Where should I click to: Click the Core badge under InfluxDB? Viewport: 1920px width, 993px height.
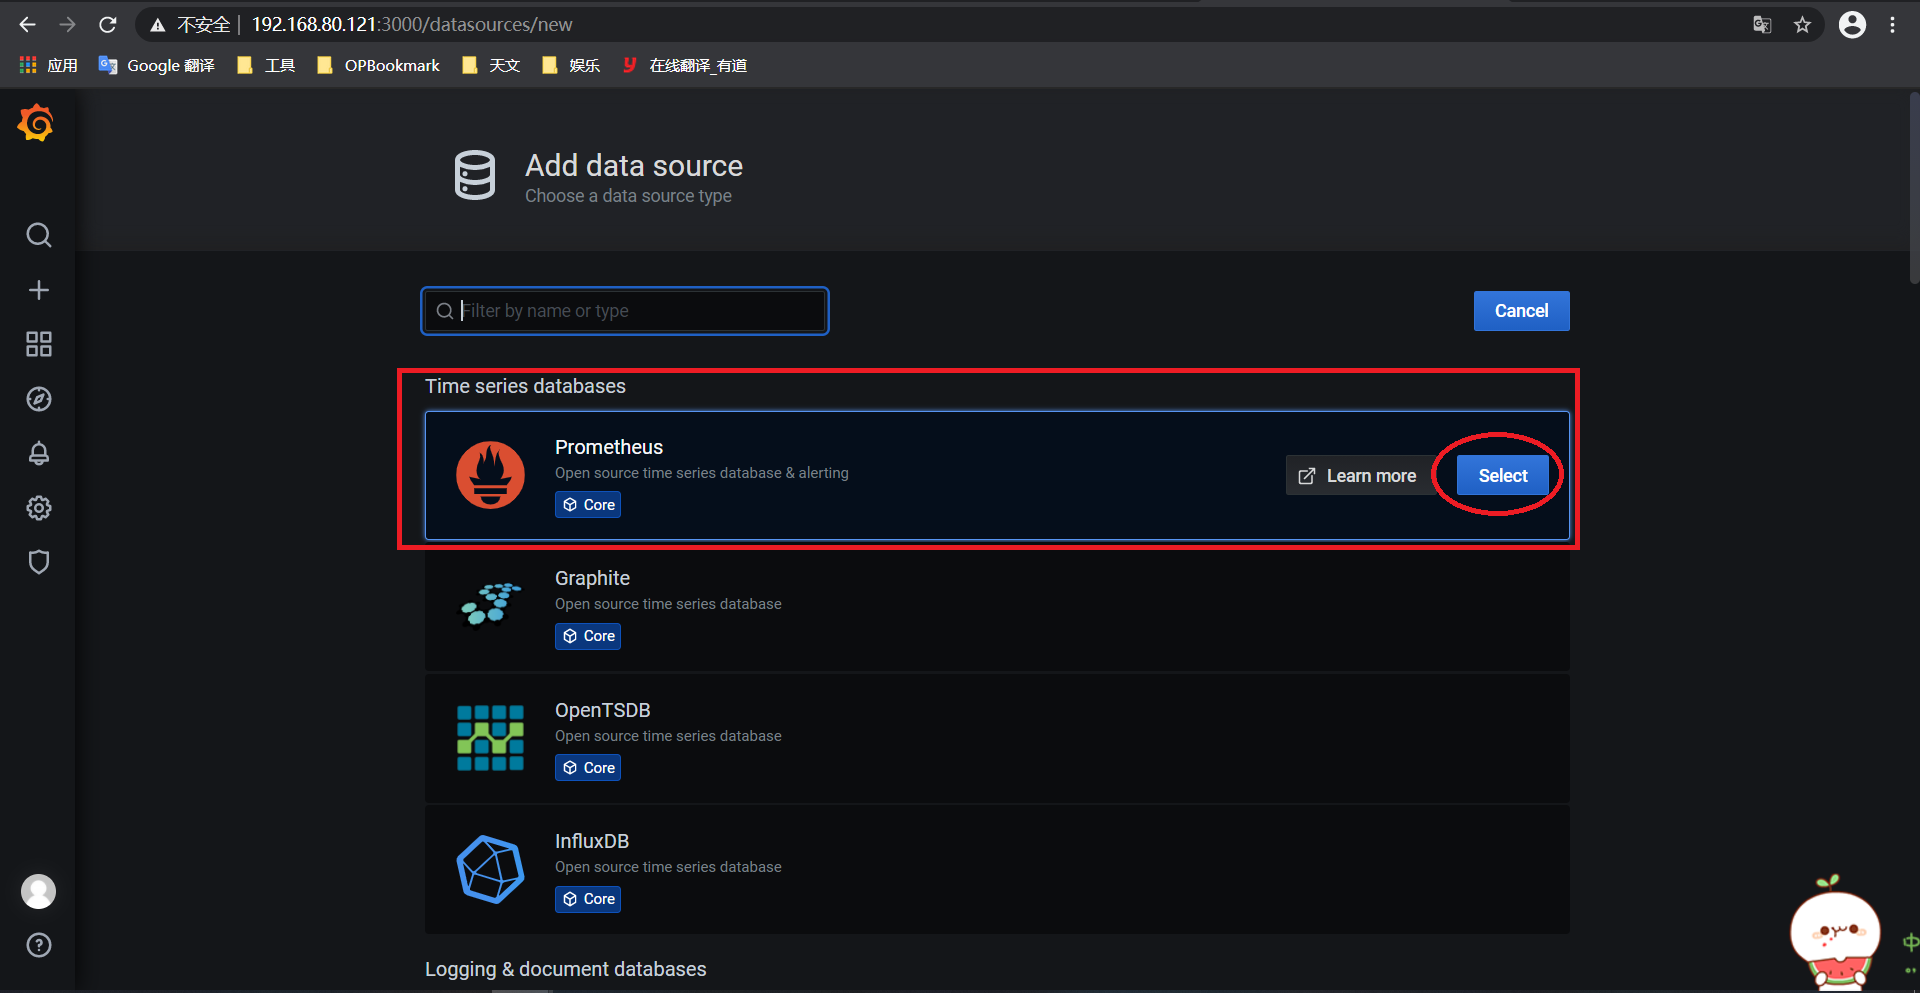click(x=588, y=899)
